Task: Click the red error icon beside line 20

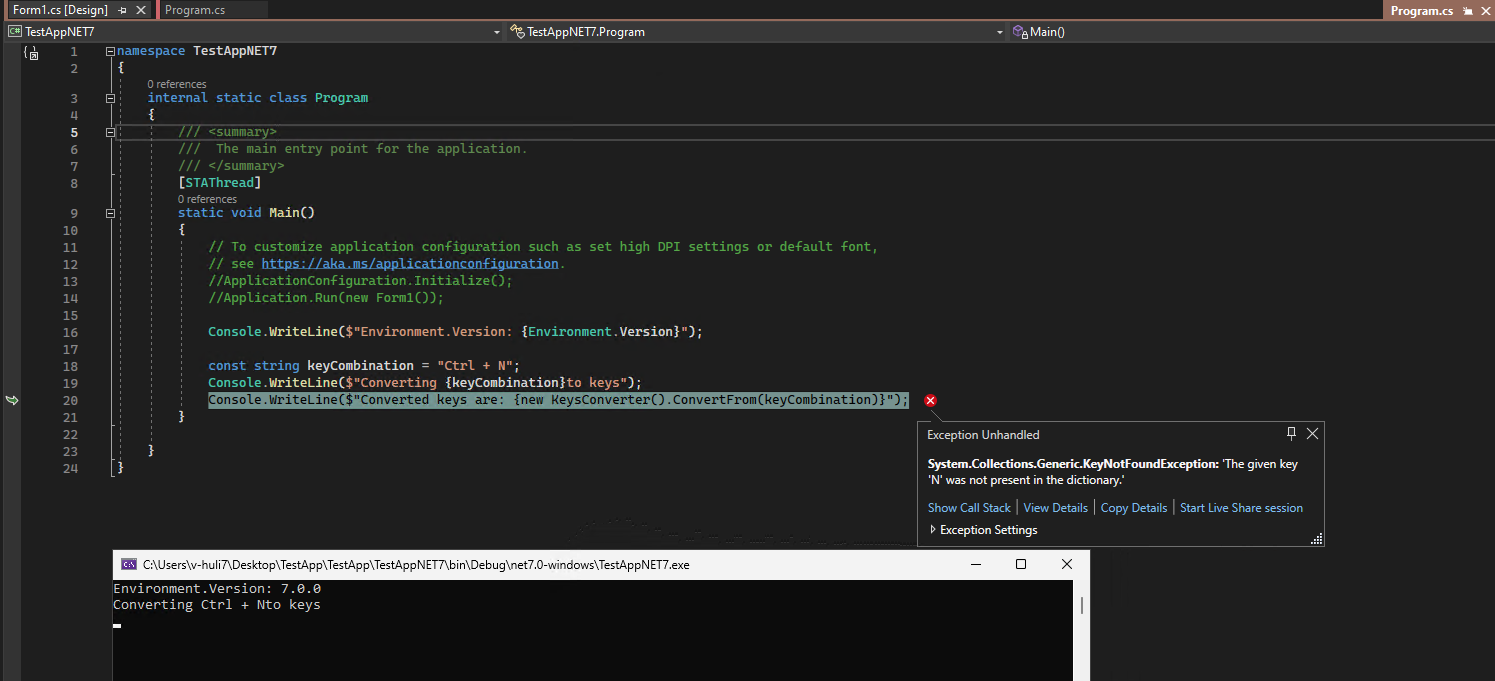Action: pyautogui.click(x=929, y=399)
